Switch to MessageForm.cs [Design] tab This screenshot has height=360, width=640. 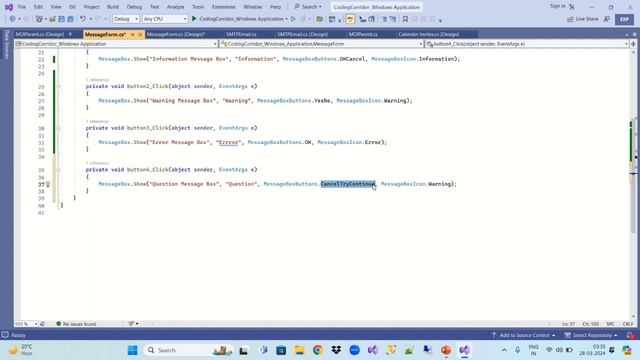click(176, 34)
